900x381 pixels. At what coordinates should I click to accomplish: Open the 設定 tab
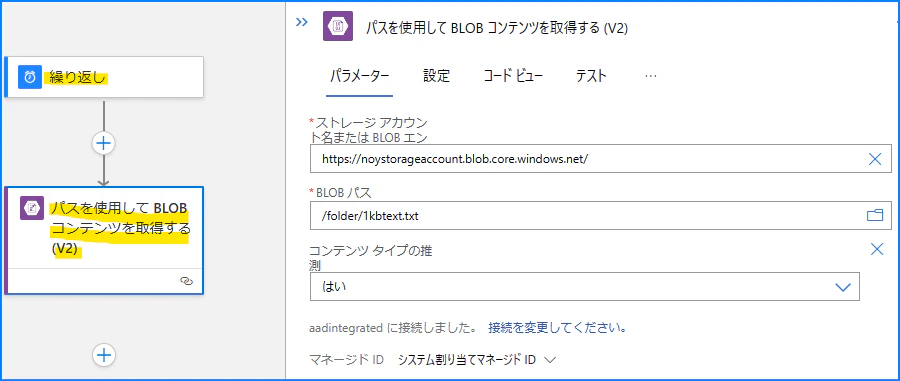[437, 76]
